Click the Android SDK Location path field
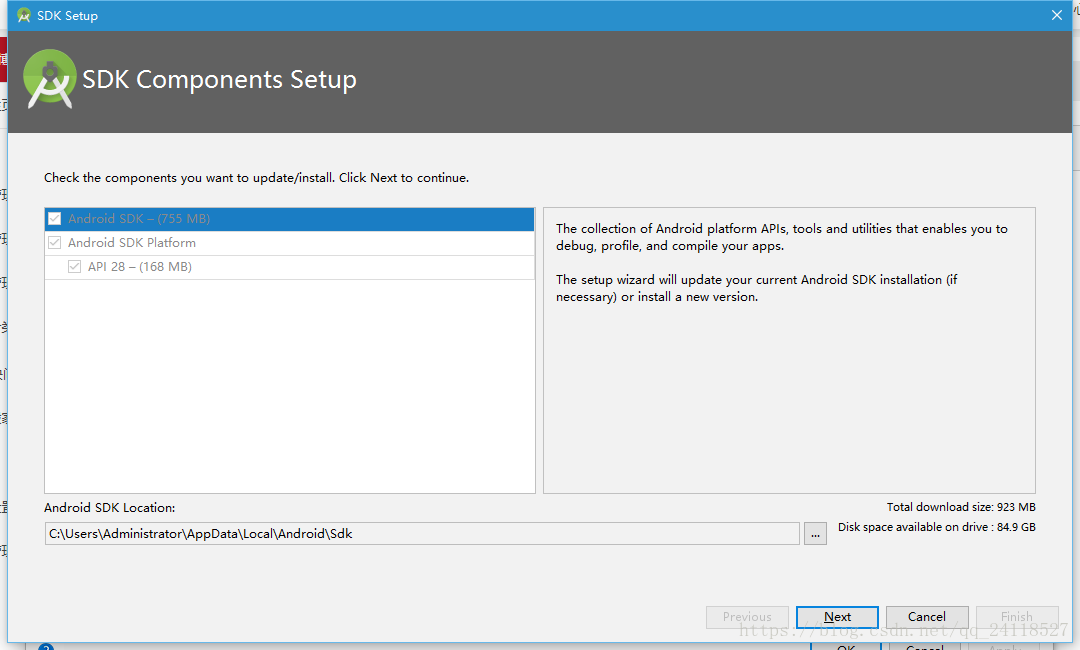This screenshot has width=1080, height=650. click(422, 534)
